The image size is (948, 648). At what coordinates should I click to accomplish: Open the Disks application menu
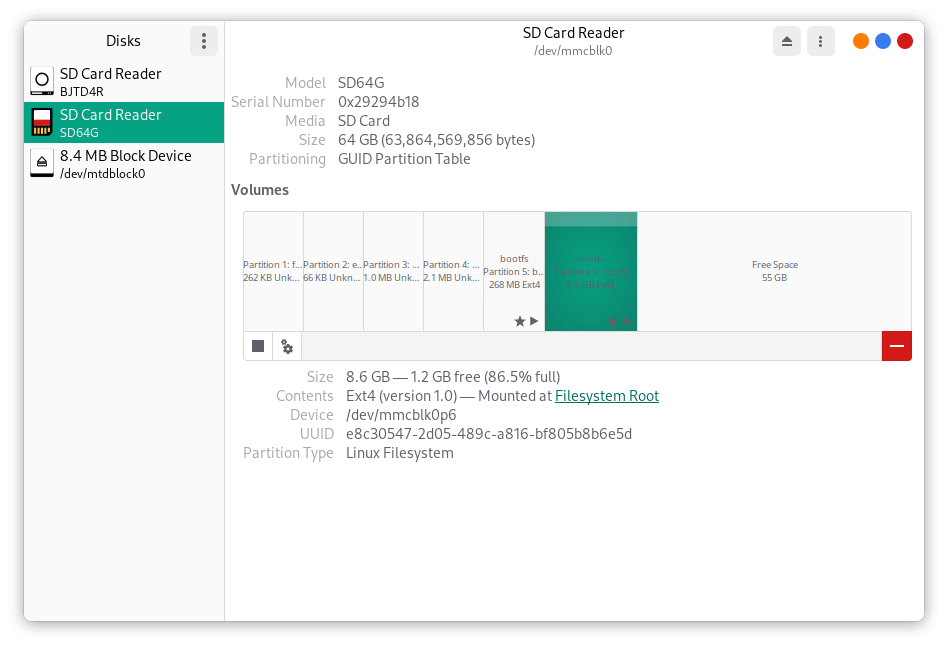tap(204, 41)
